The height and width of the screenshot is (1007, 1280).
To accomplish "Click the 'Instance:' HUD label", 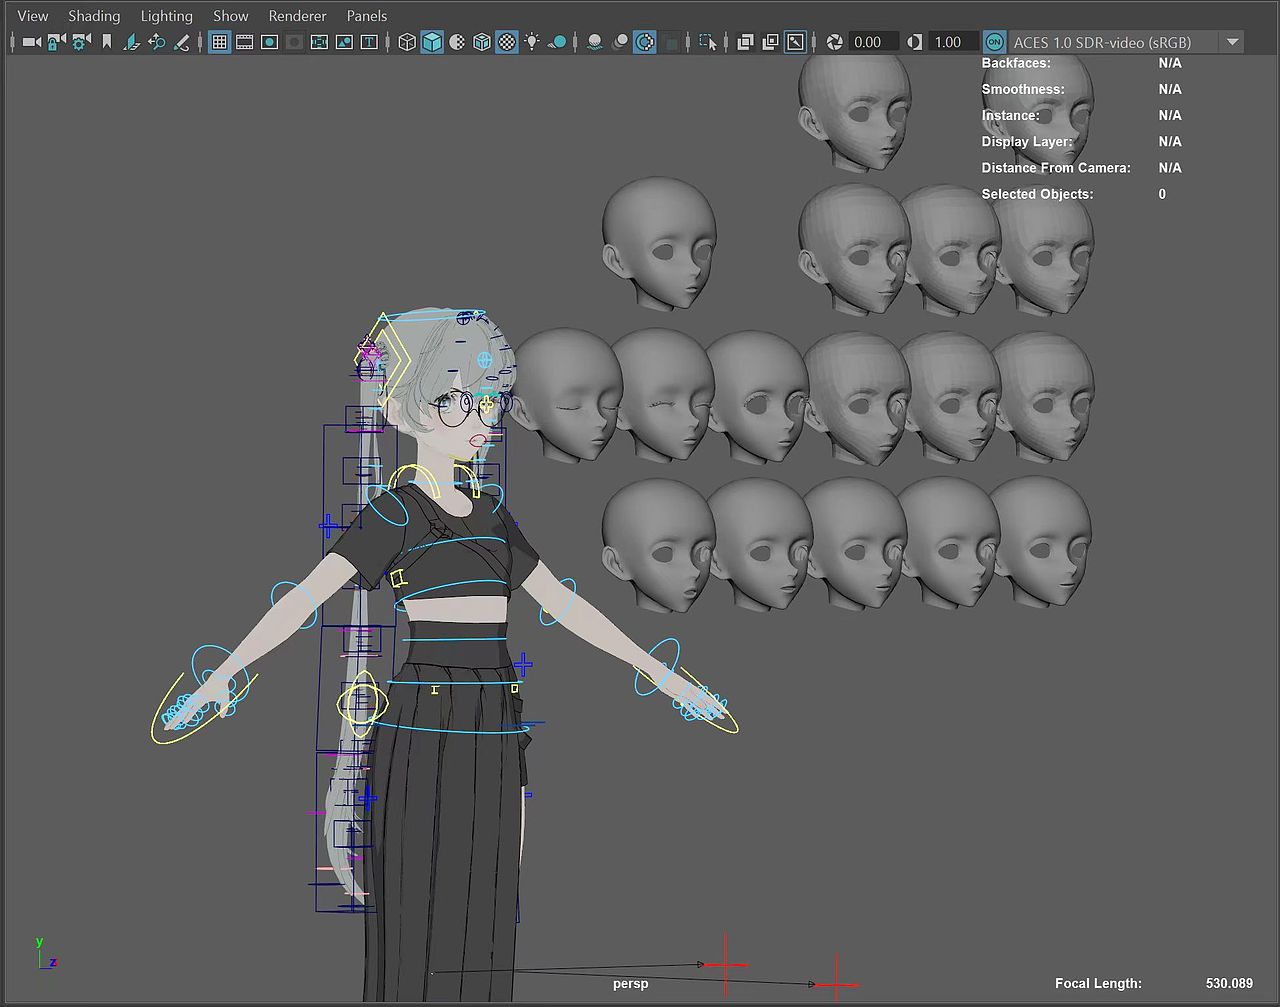I will (1010, 115).
